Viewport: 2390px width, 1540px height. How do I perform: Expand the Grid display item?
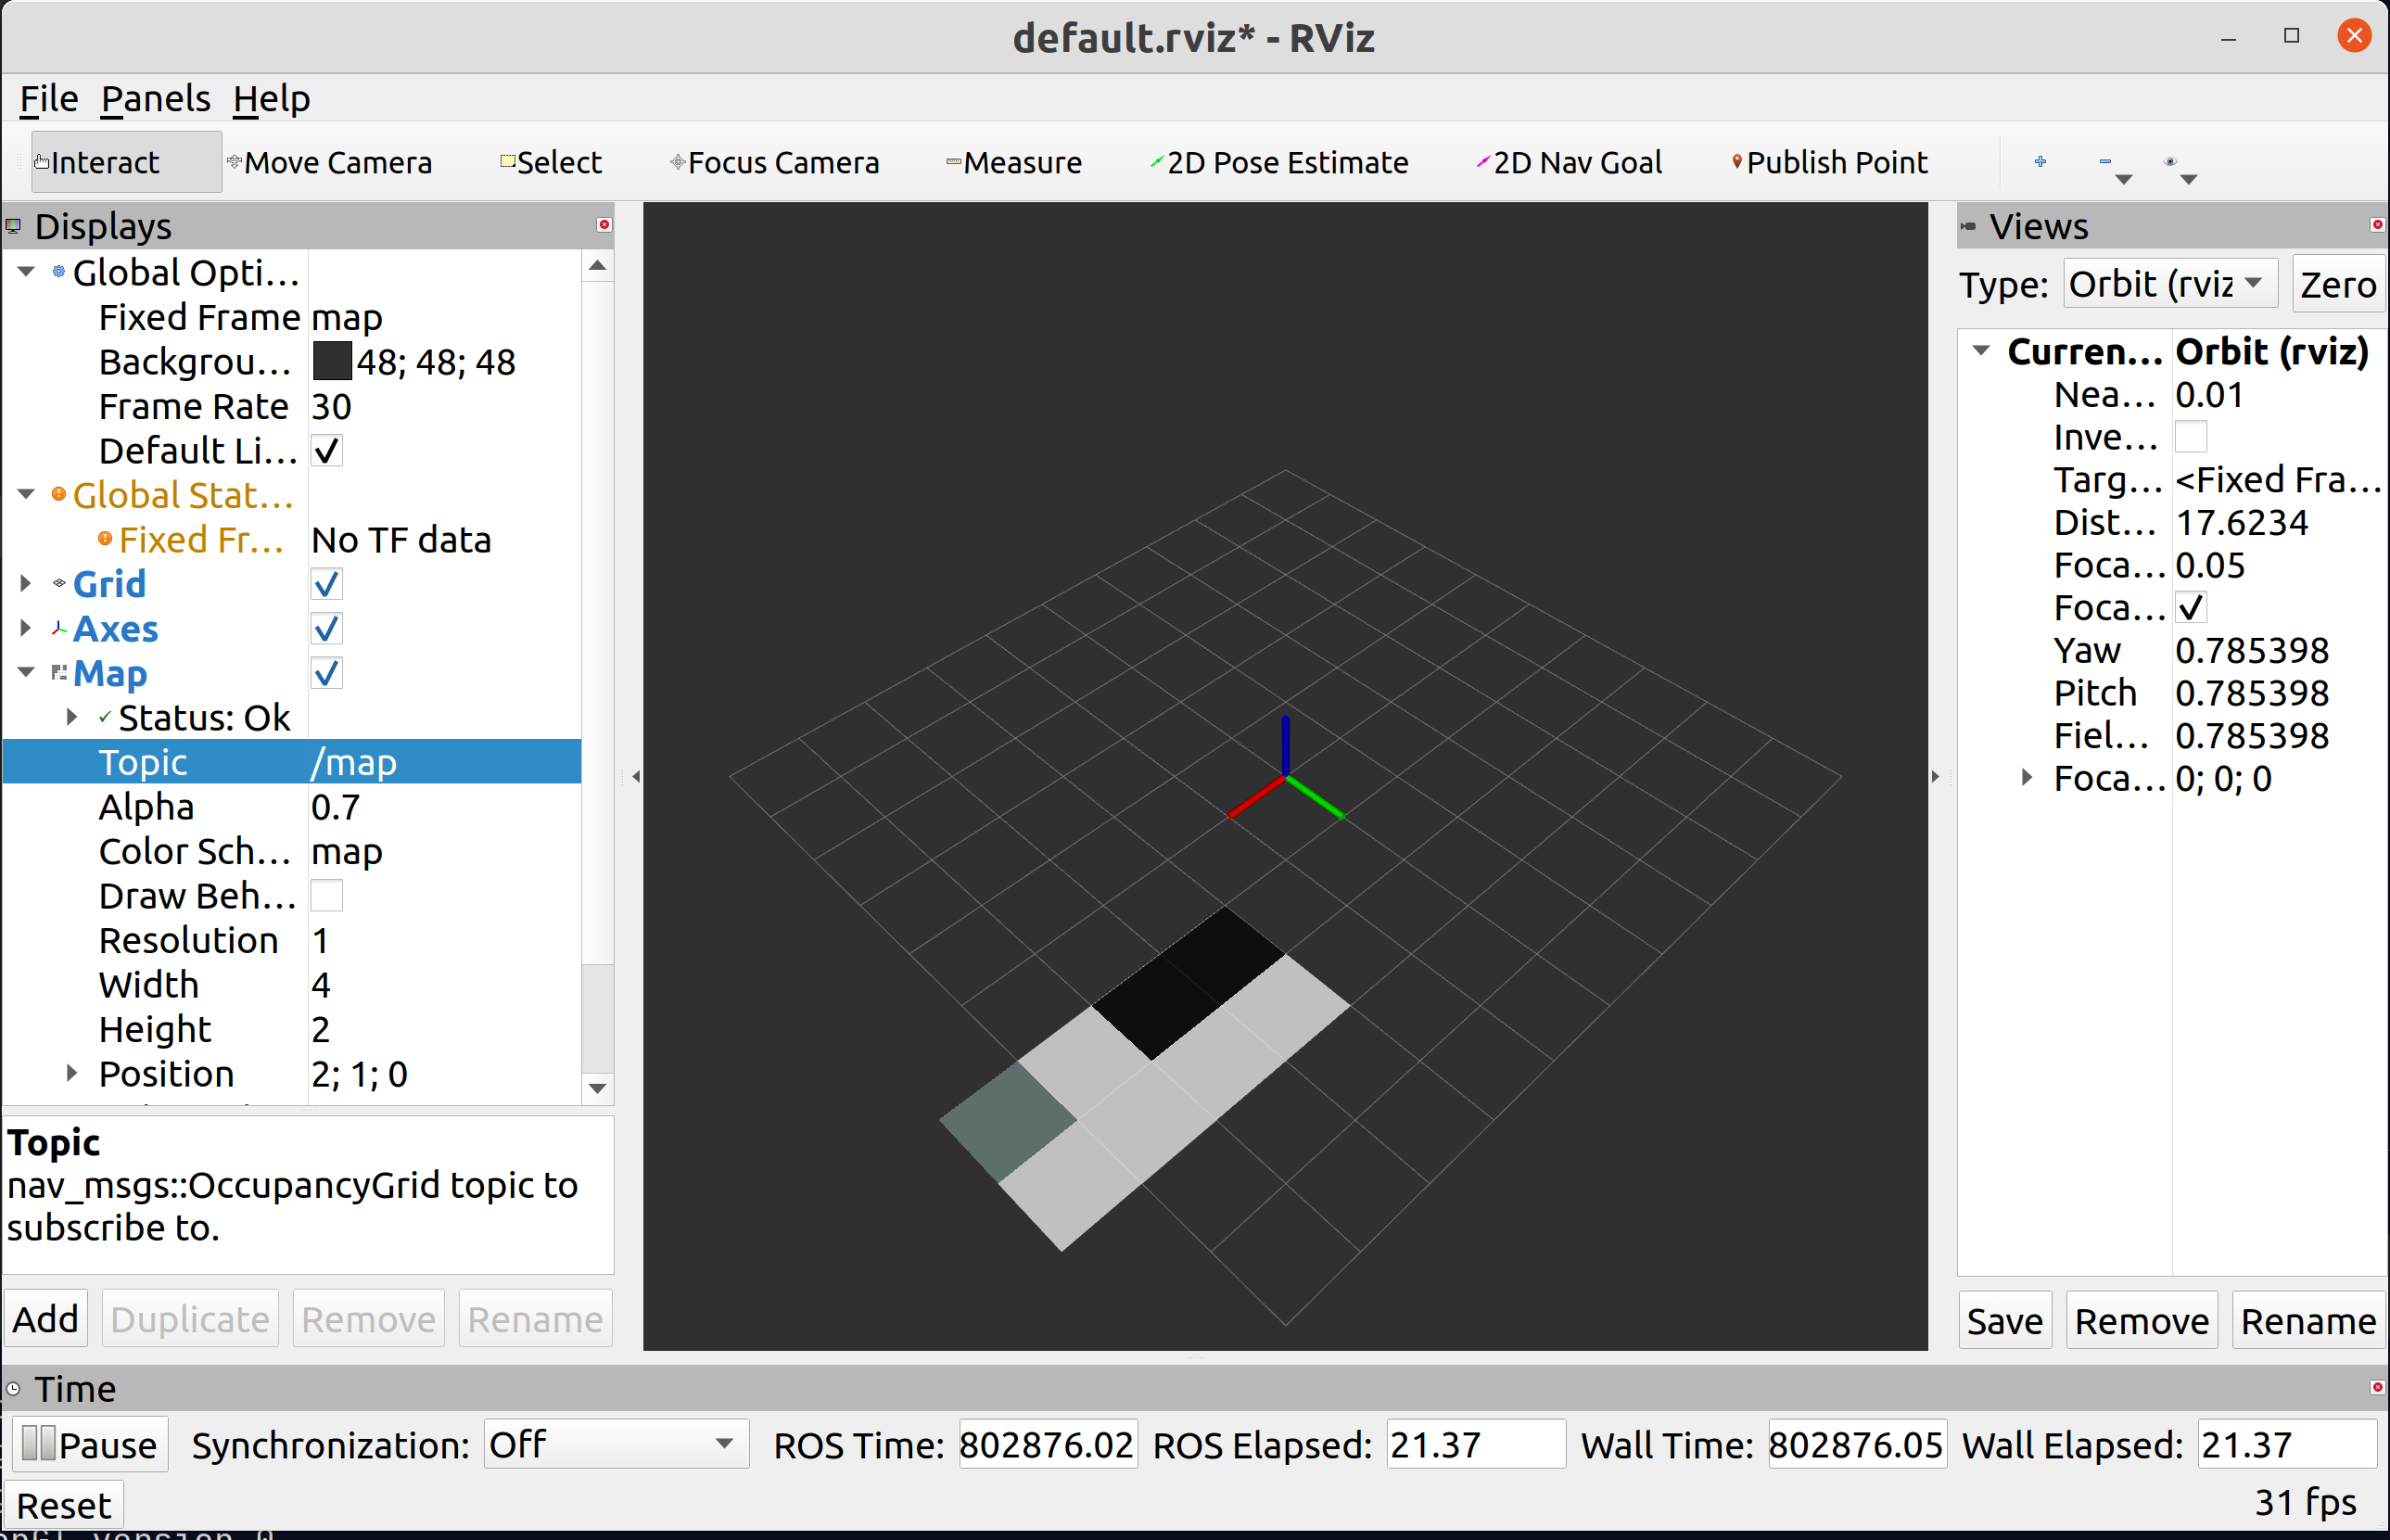click(26, 583)
